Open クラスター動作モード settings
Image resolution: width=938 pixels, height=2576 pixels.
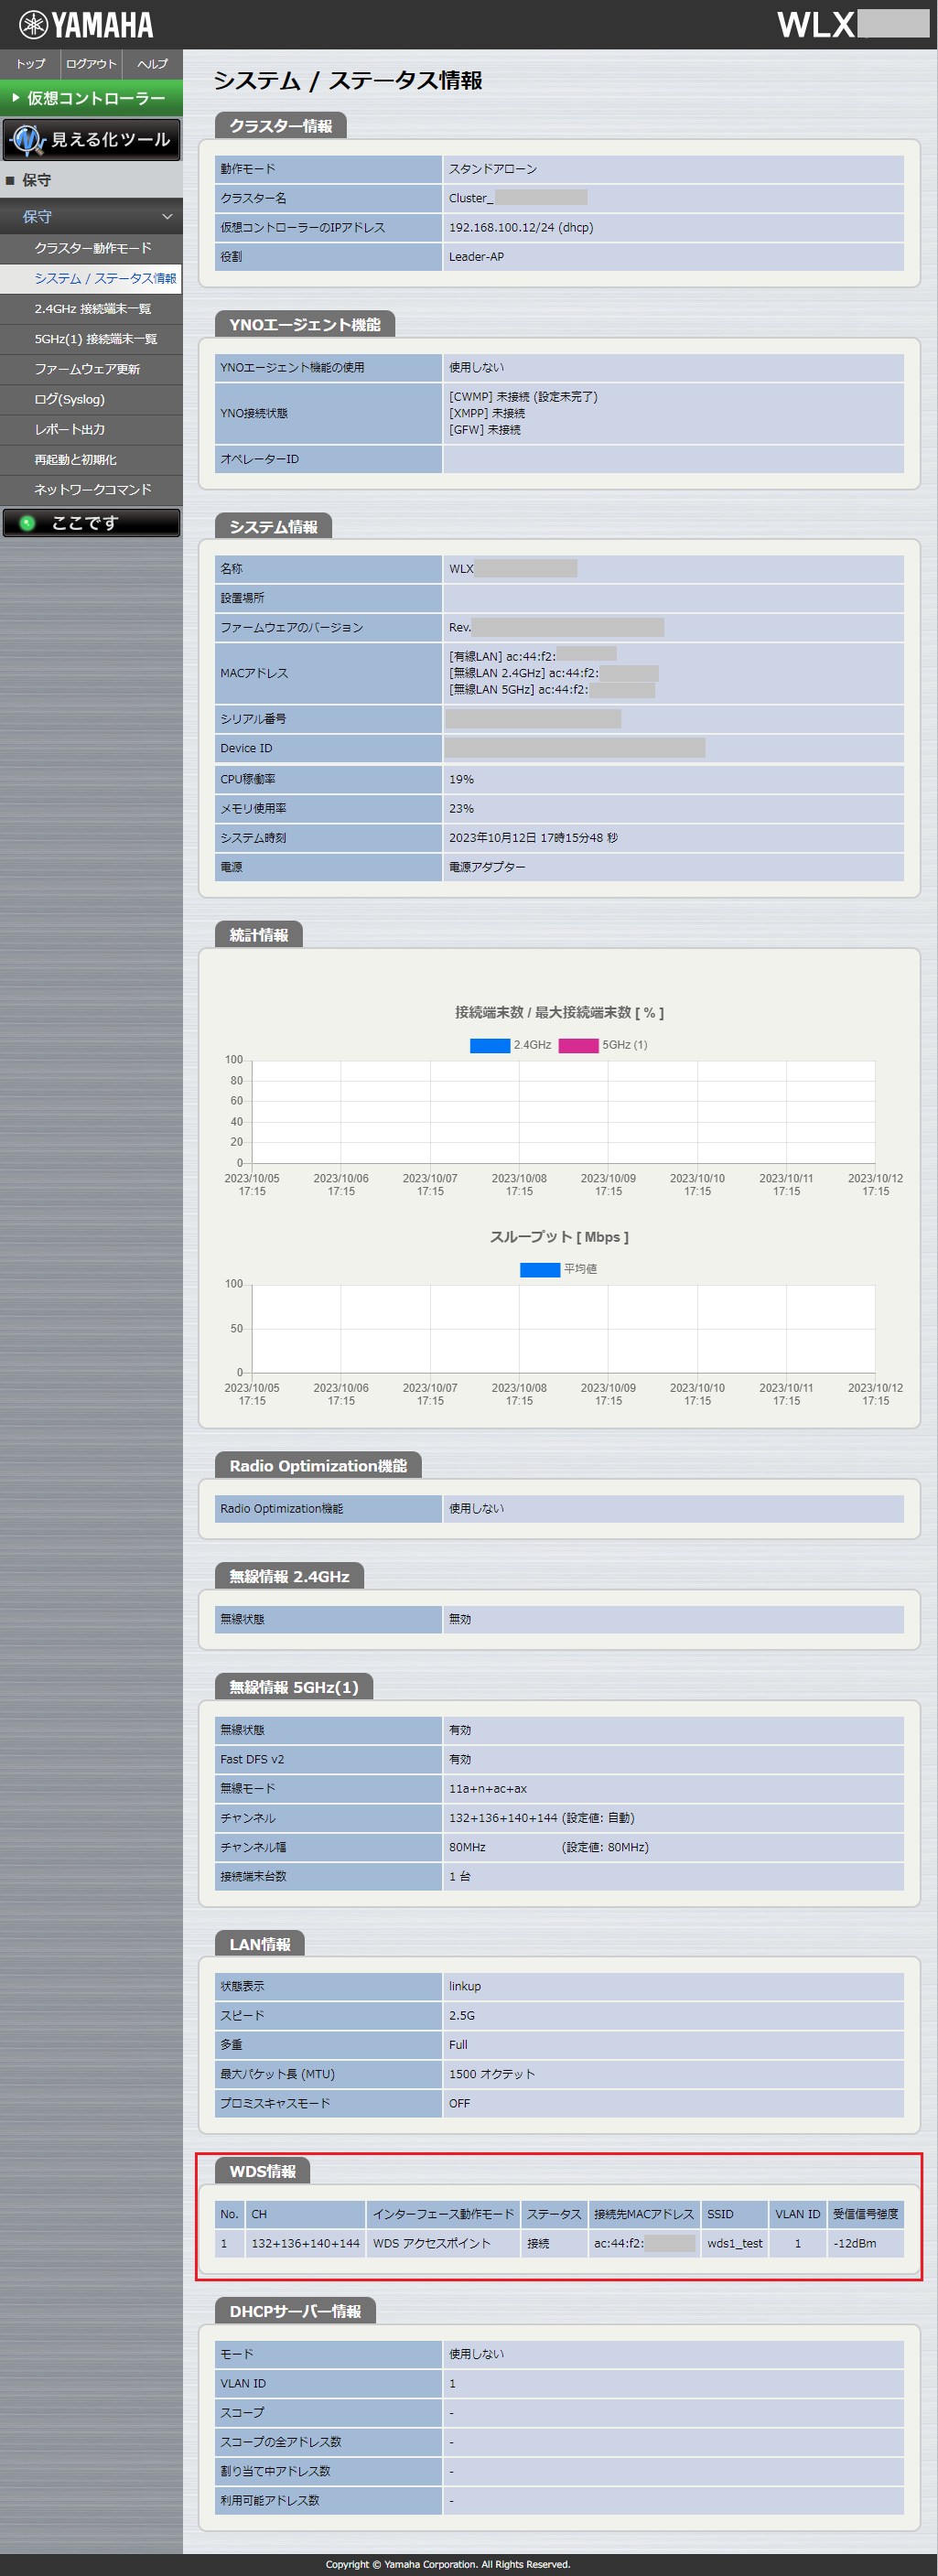[93, 248]
